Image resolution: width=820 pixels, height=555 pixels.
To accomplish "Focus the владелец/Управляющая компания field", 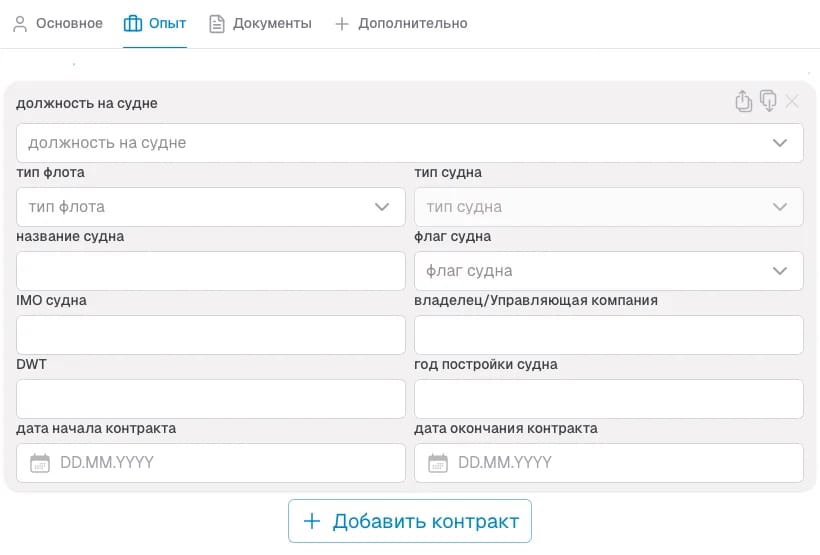I will [609, 335].
